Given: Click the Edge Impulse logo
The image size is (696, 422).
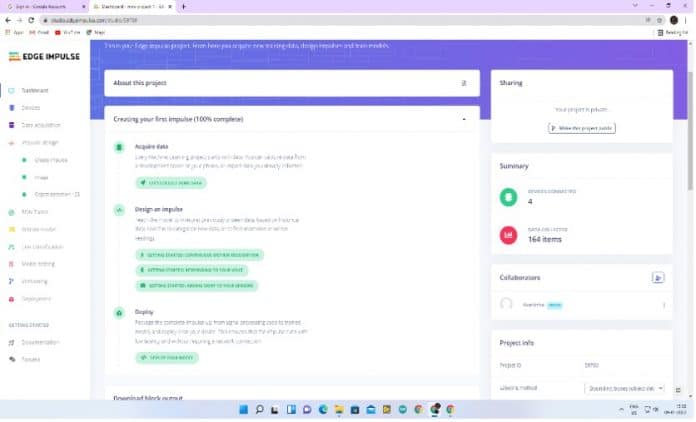Looking at the screenshot, I should (44, 57).
